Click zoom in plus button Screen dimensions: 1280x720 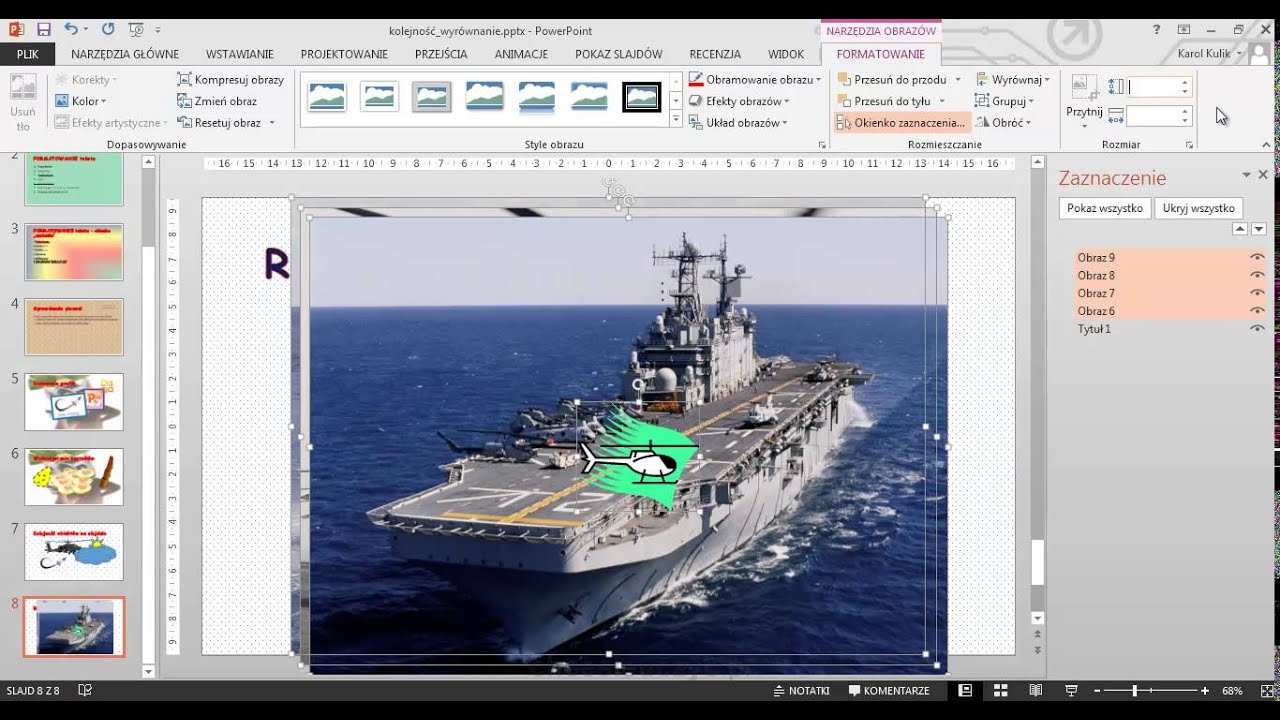(1205, 691)
